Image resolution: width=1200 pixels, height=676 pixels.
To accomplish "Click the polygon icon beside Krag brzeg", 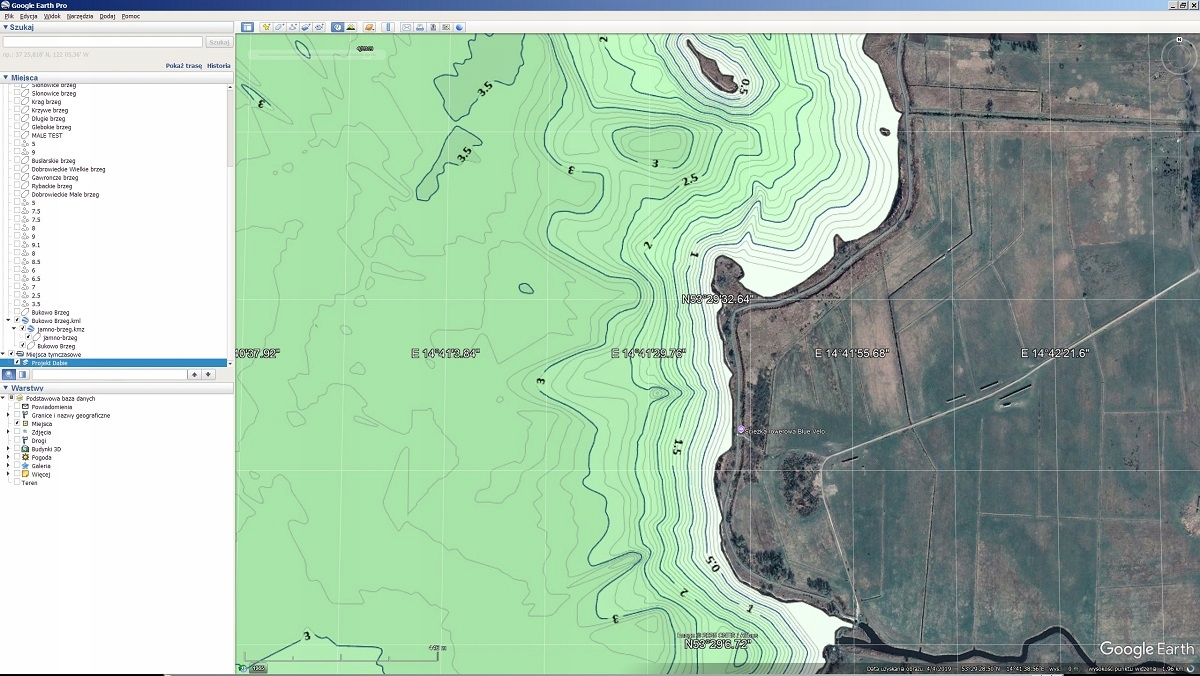I will point(25,102).
